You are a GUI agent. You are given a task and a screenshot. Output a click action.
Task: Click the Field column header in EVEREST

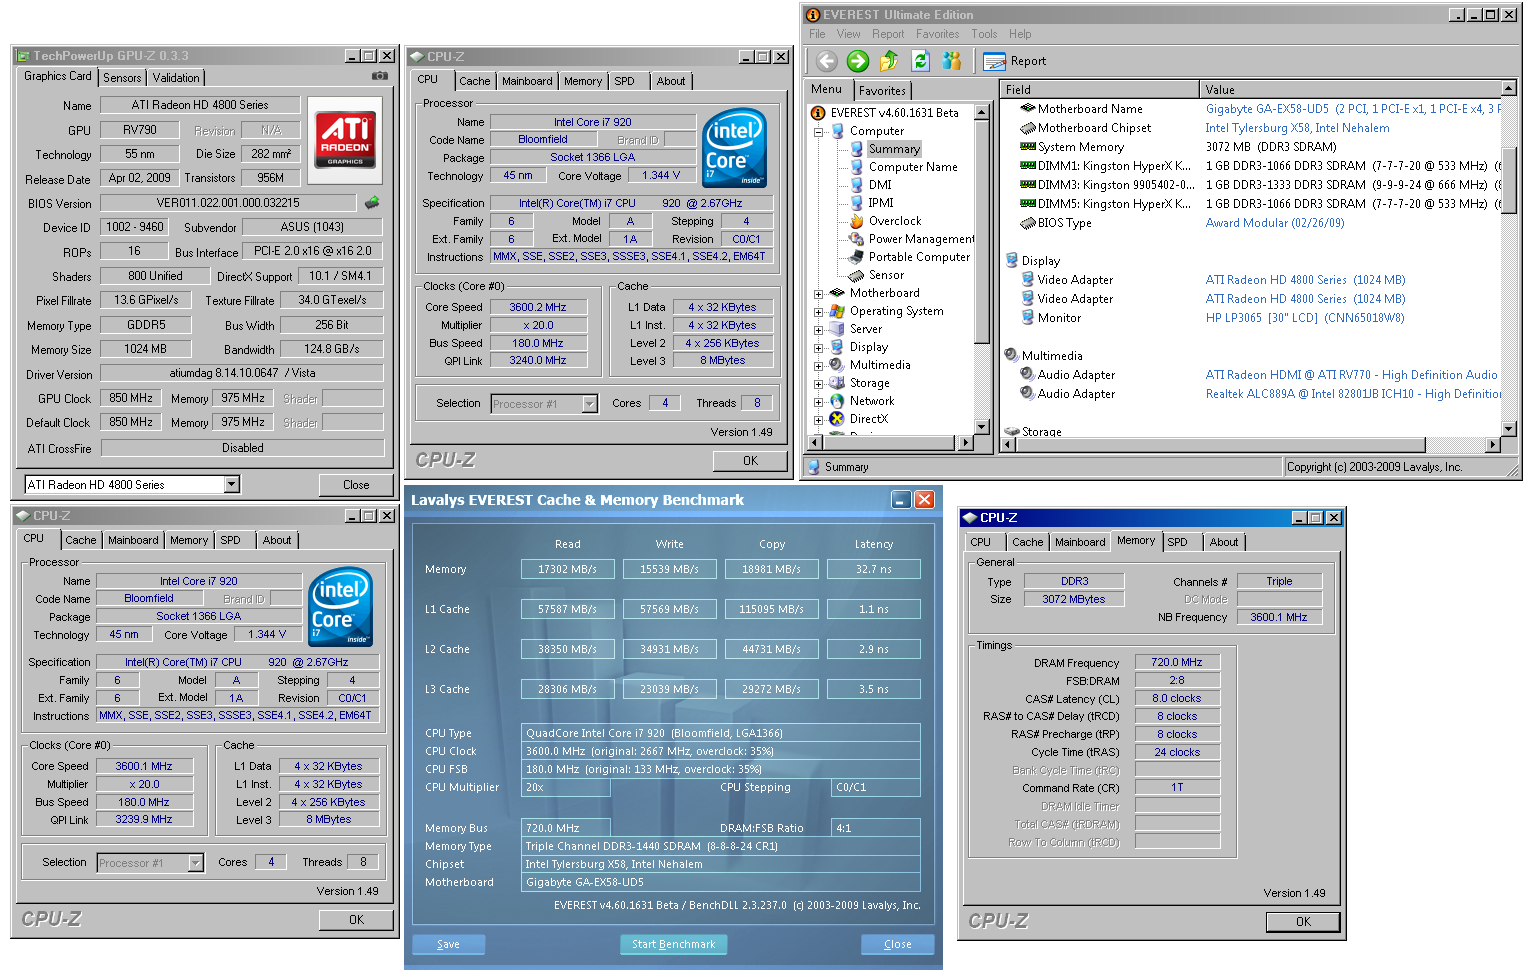click(x=1099, y=89)
